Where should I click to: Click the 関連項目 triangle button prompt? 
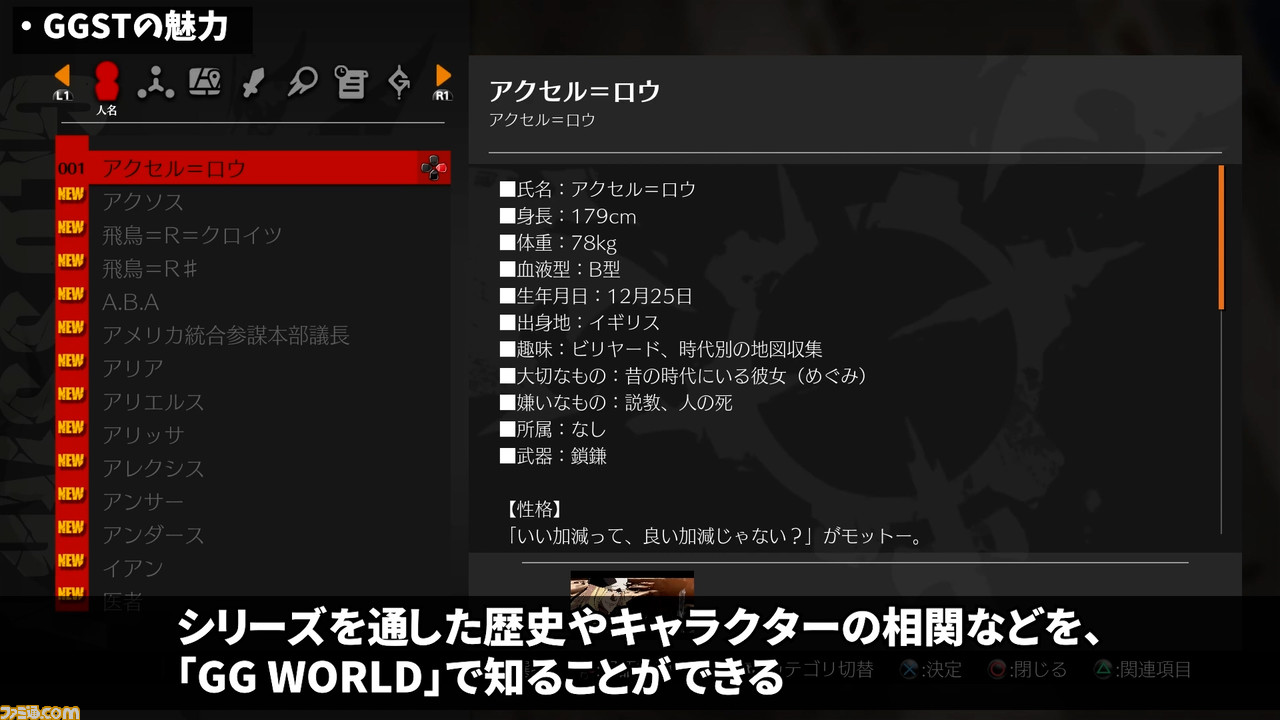click(1143, 669)
